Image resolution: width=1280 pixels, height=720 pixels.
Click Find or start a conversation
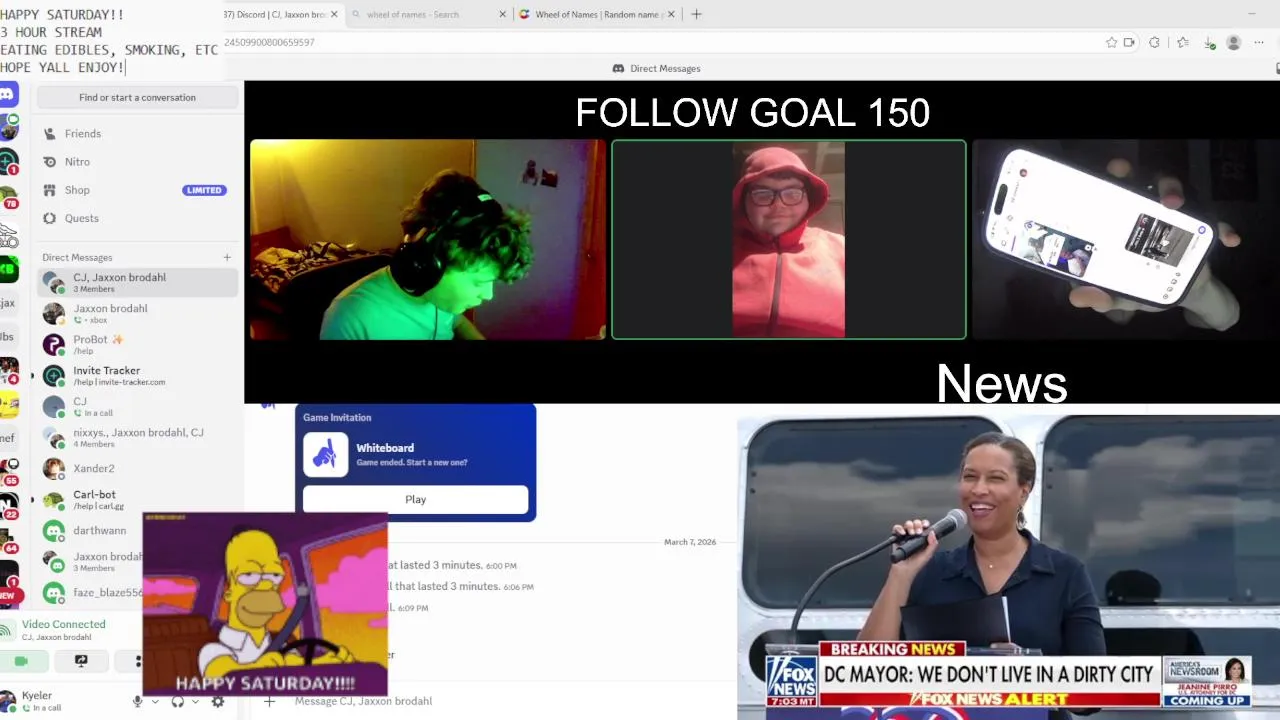pos(138,97)
